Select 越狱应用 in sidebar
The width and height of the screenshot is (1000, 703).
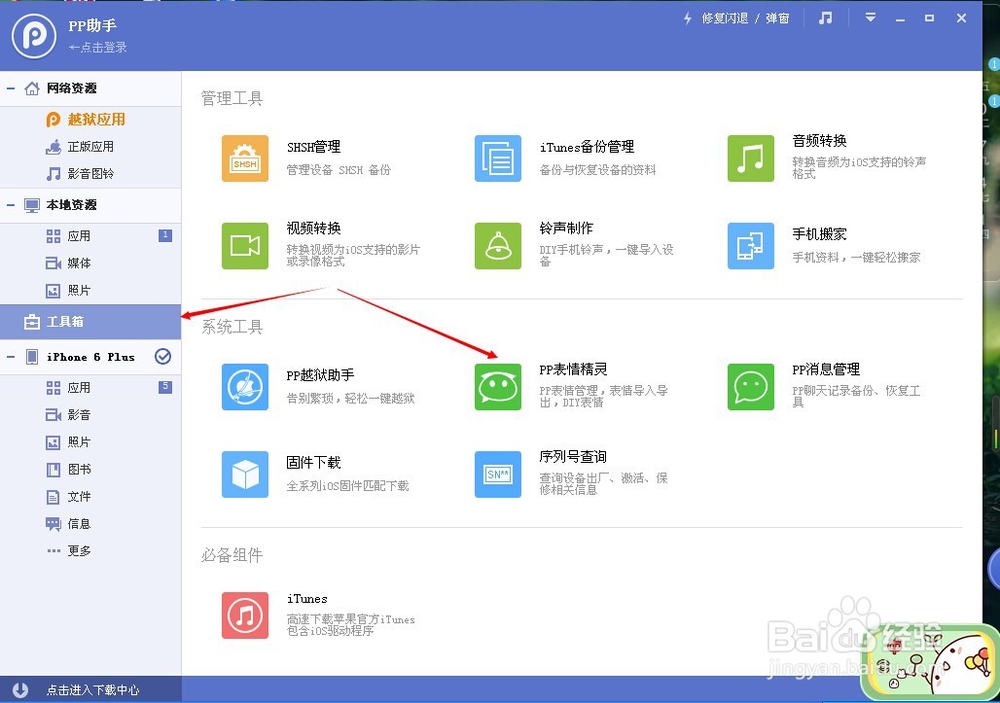[91, 119]
